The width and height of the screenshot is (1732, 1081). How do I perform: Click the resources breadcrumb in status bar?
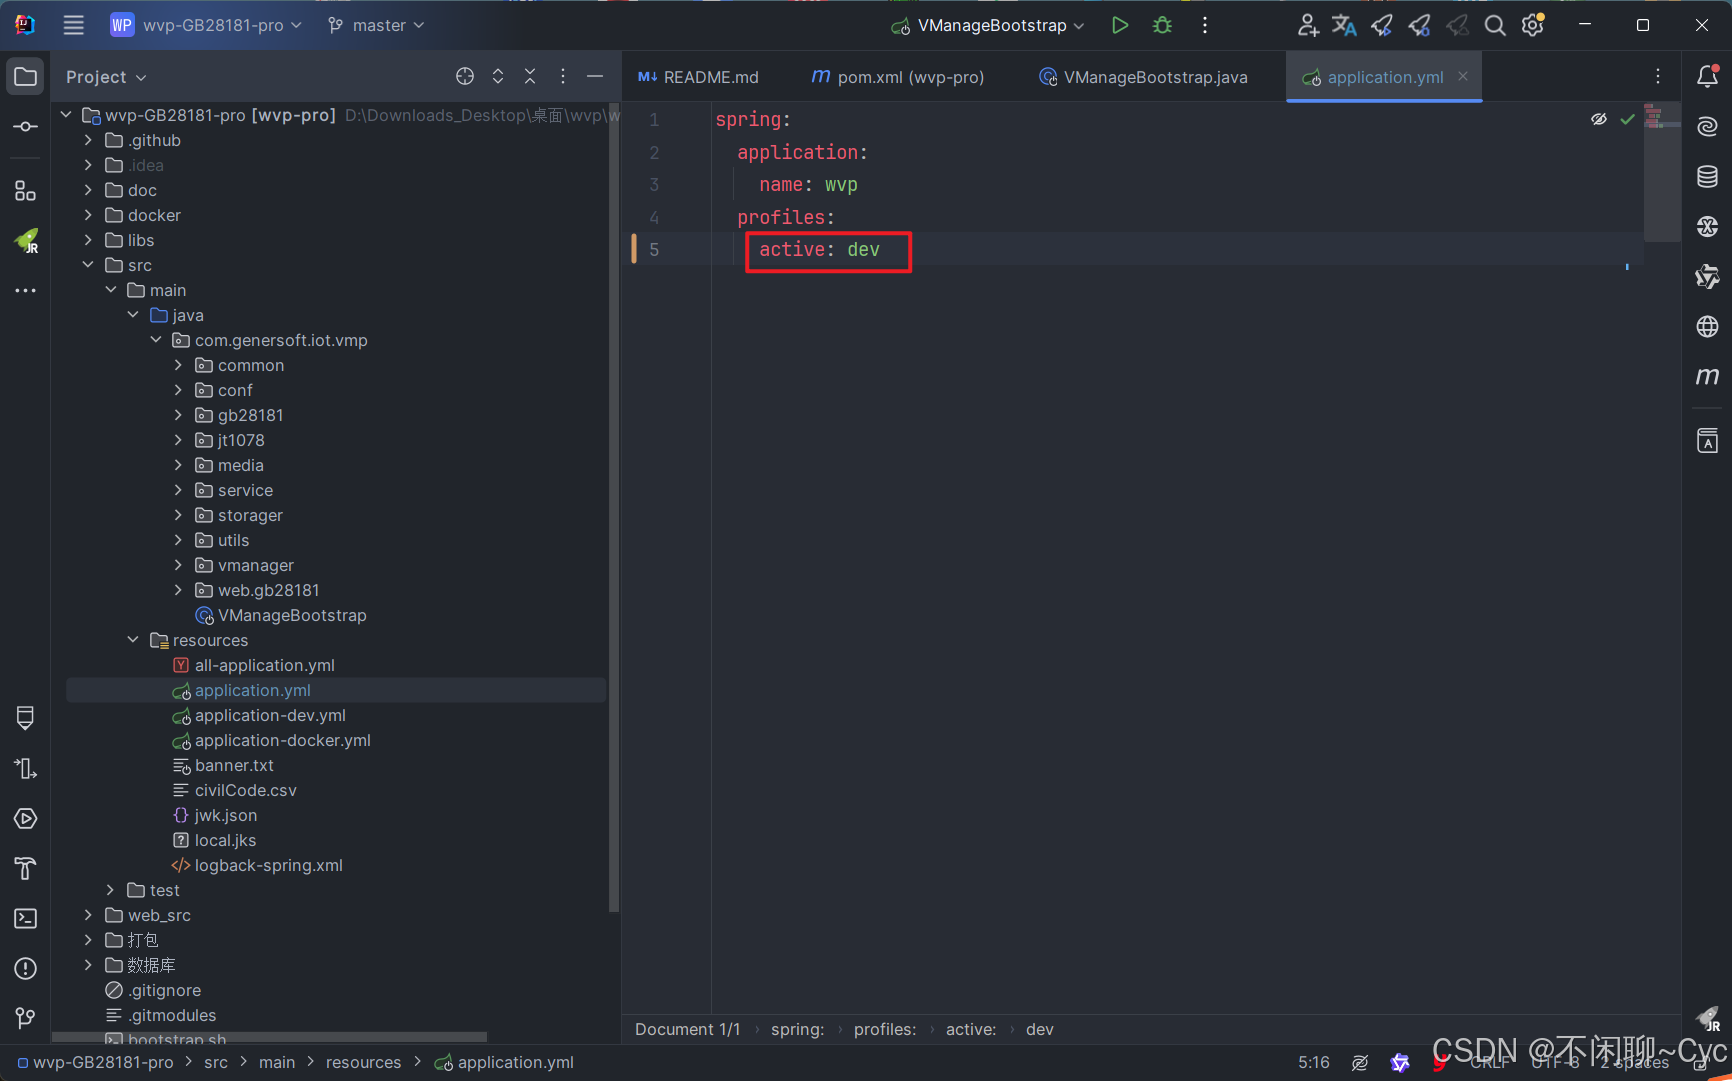point(363,1062)
